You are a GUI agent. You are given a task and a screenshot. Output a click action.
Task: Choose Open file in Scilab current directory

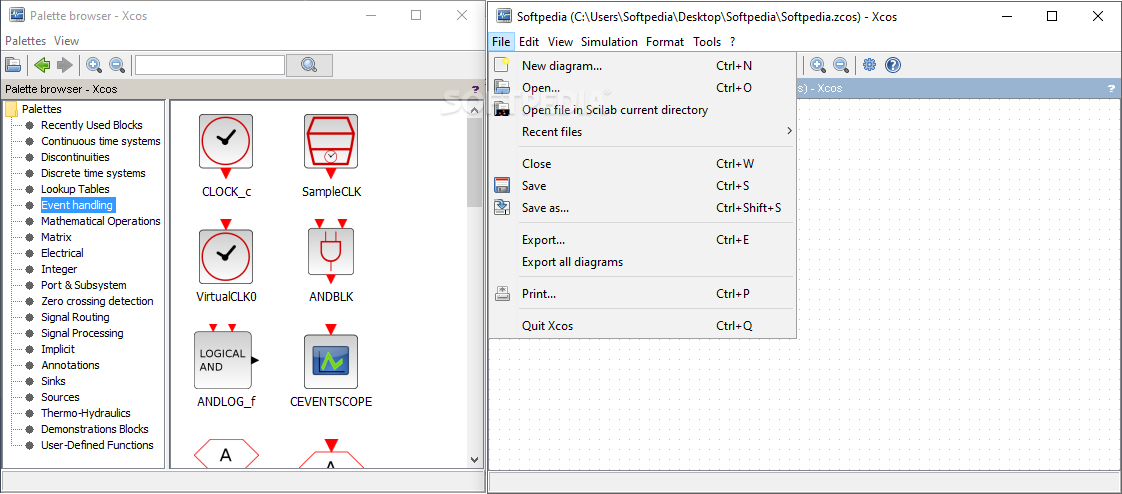(x=643, y=110)
